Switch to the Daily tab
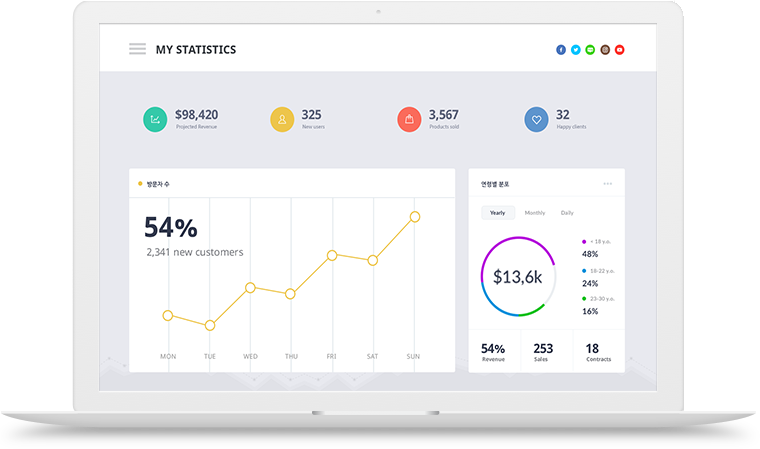 click(567, 213)
